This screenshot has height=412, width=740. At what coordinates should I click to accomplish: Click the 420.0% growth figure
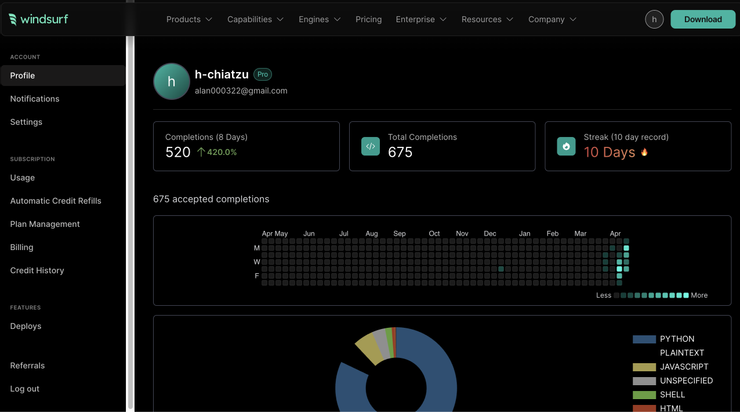tap(222, 152)
